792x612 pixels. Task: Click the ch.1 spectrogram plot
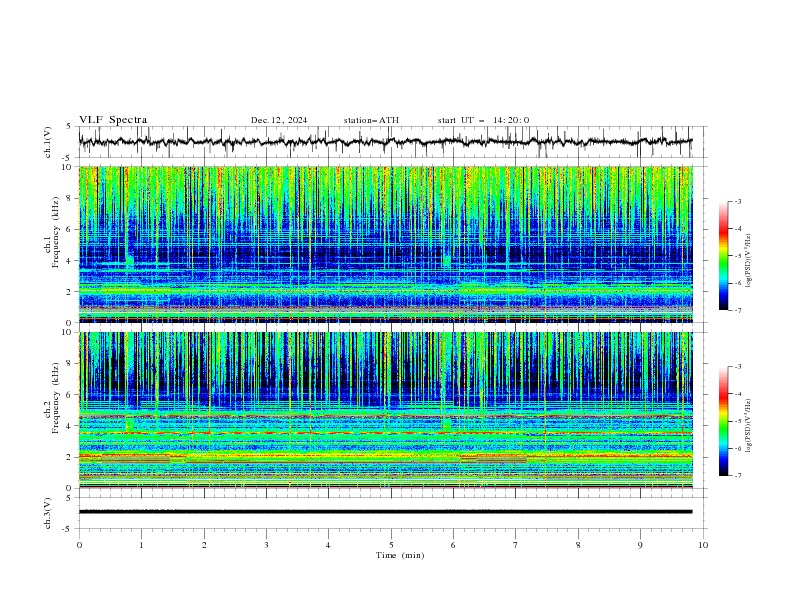(386, 244)
